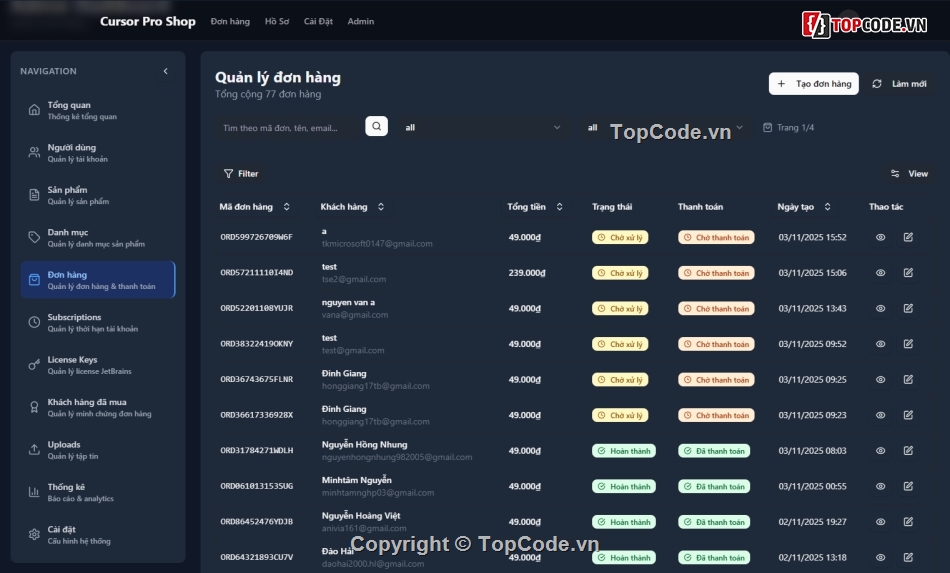Click the Cursor Pro Shop logo text

pos(148,21)
